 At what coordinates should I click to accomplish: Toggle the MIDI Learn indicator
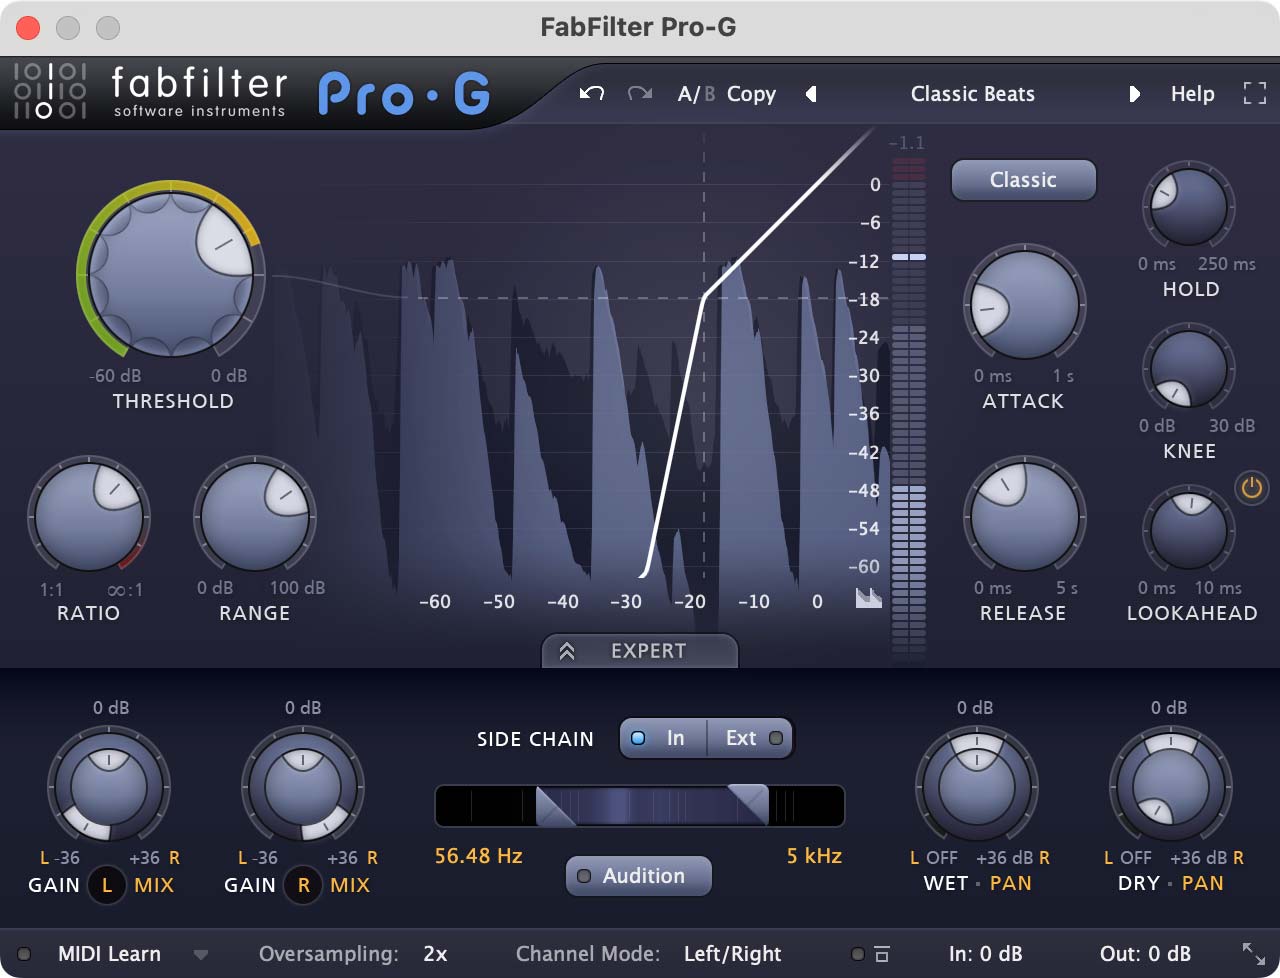[25, 954]
